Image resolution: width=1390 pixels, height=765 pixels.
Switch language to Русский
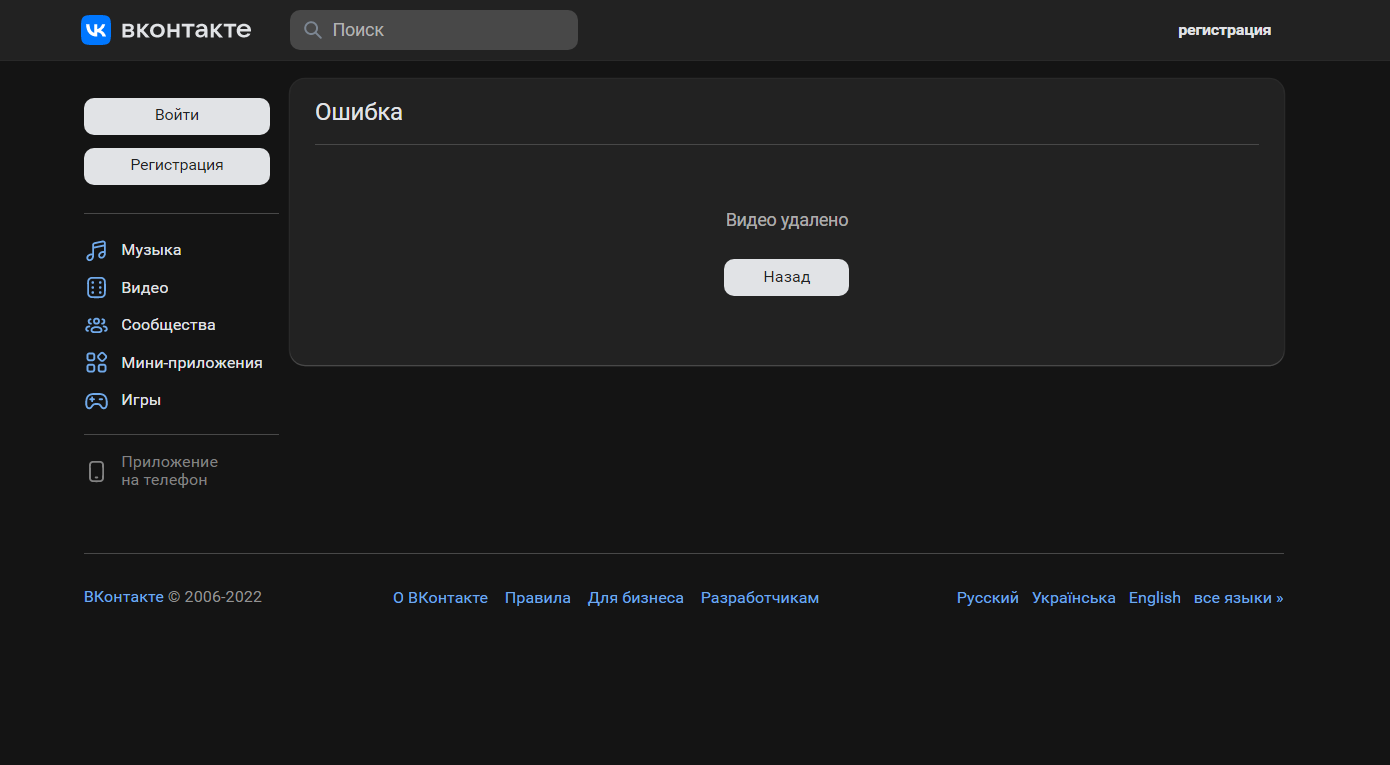(988, 598)
